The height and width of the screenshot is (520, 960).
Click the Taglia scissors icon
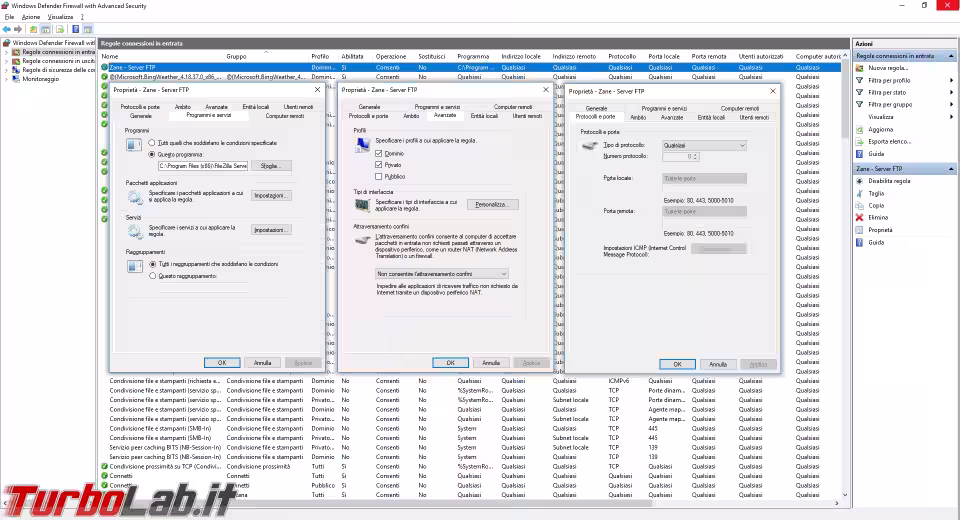click(860, 194)
